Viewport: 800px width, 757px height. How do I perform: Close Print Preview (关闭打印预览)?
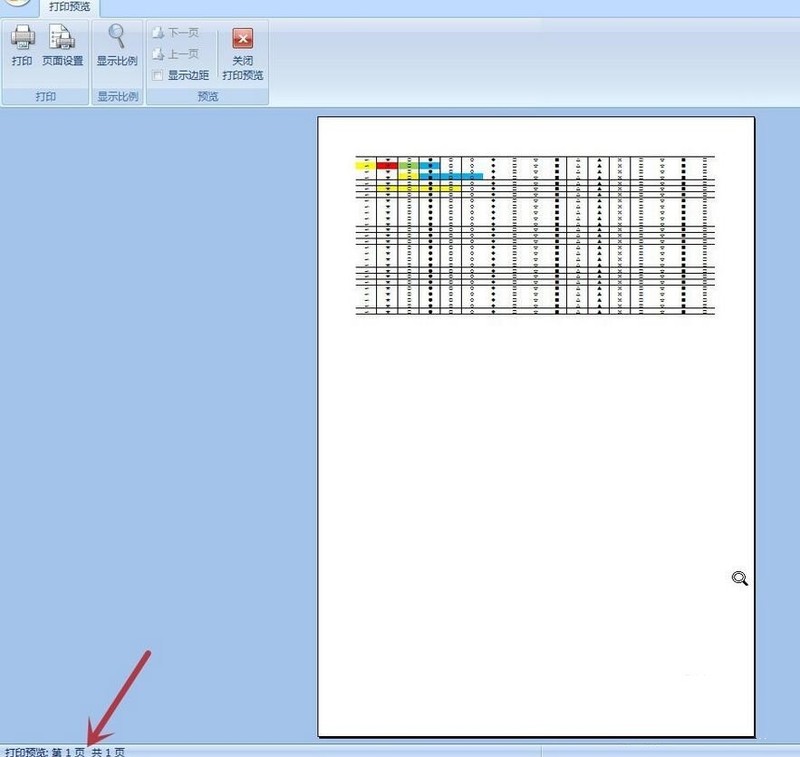click(243, 54)
